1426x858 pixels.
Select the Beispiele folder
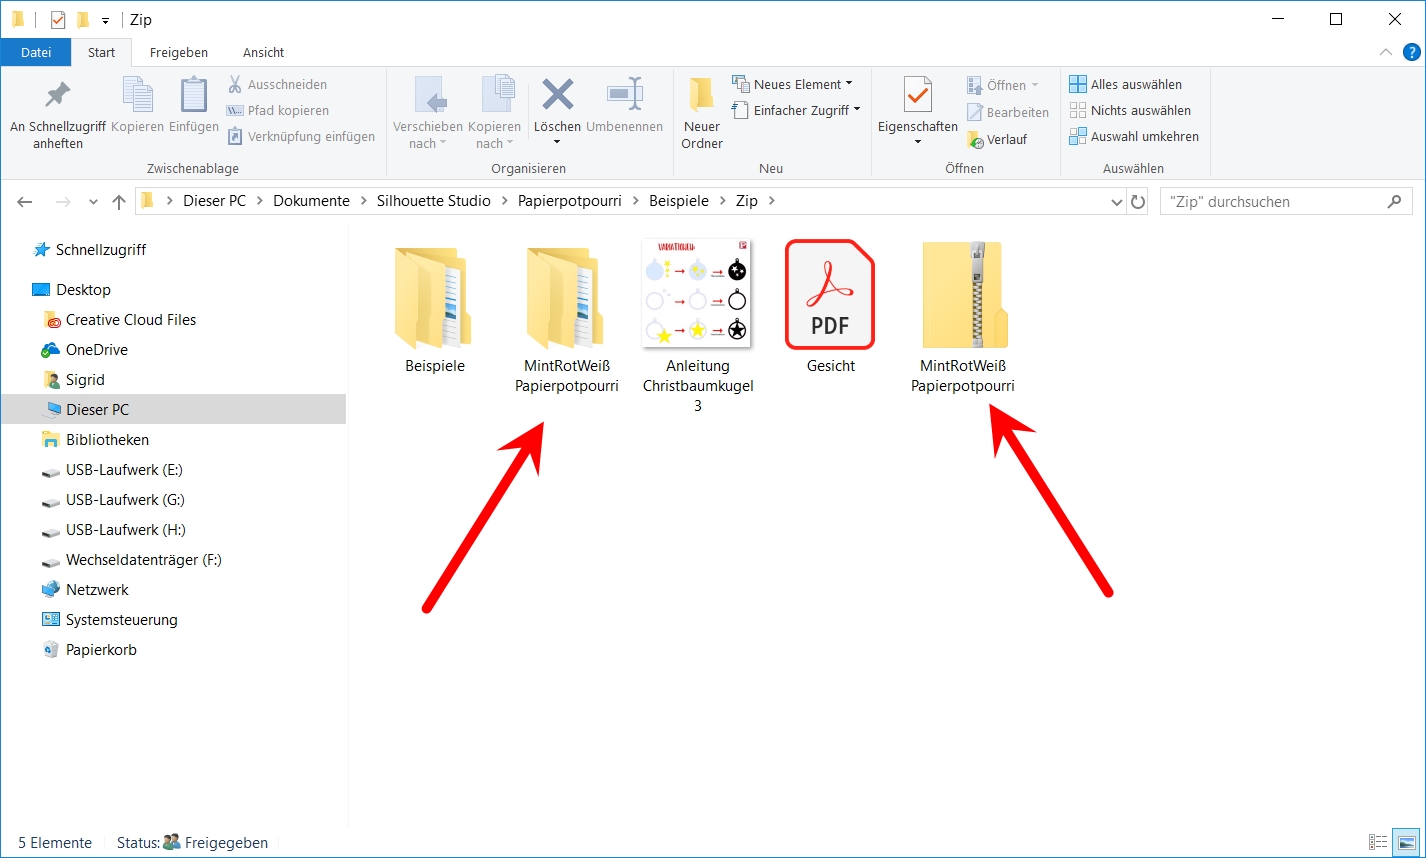click(x=435, y=308)
